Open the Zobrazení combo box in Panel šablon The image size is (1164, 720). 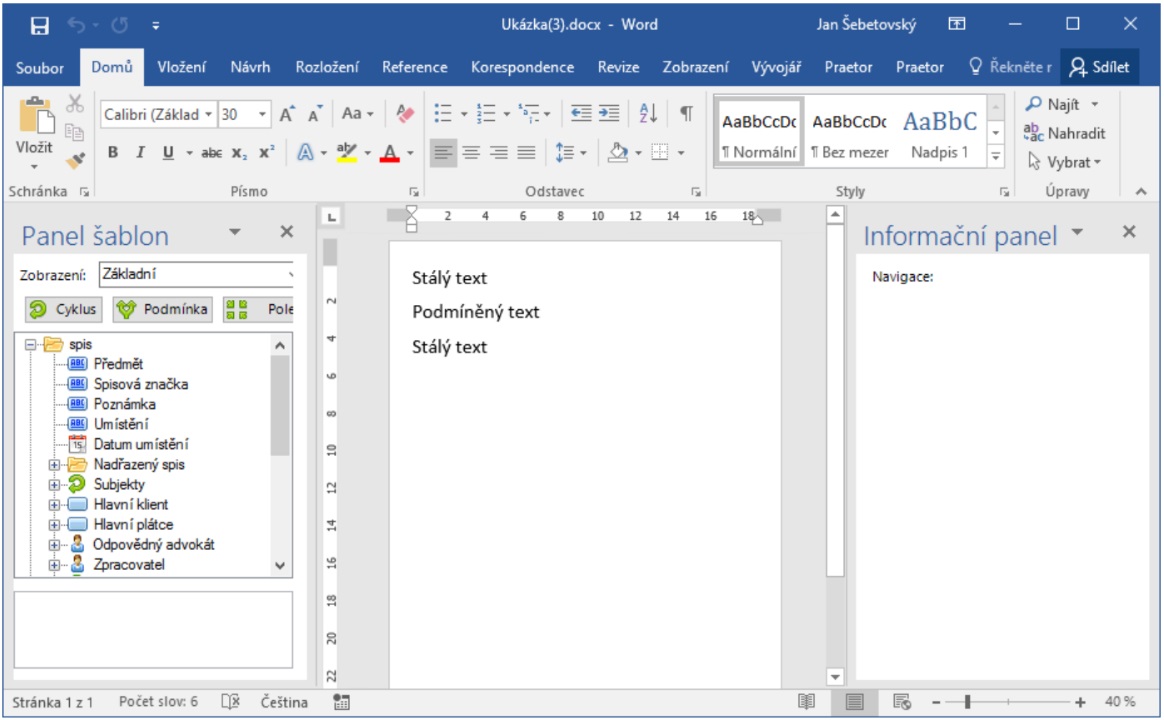tap(196, 274)
